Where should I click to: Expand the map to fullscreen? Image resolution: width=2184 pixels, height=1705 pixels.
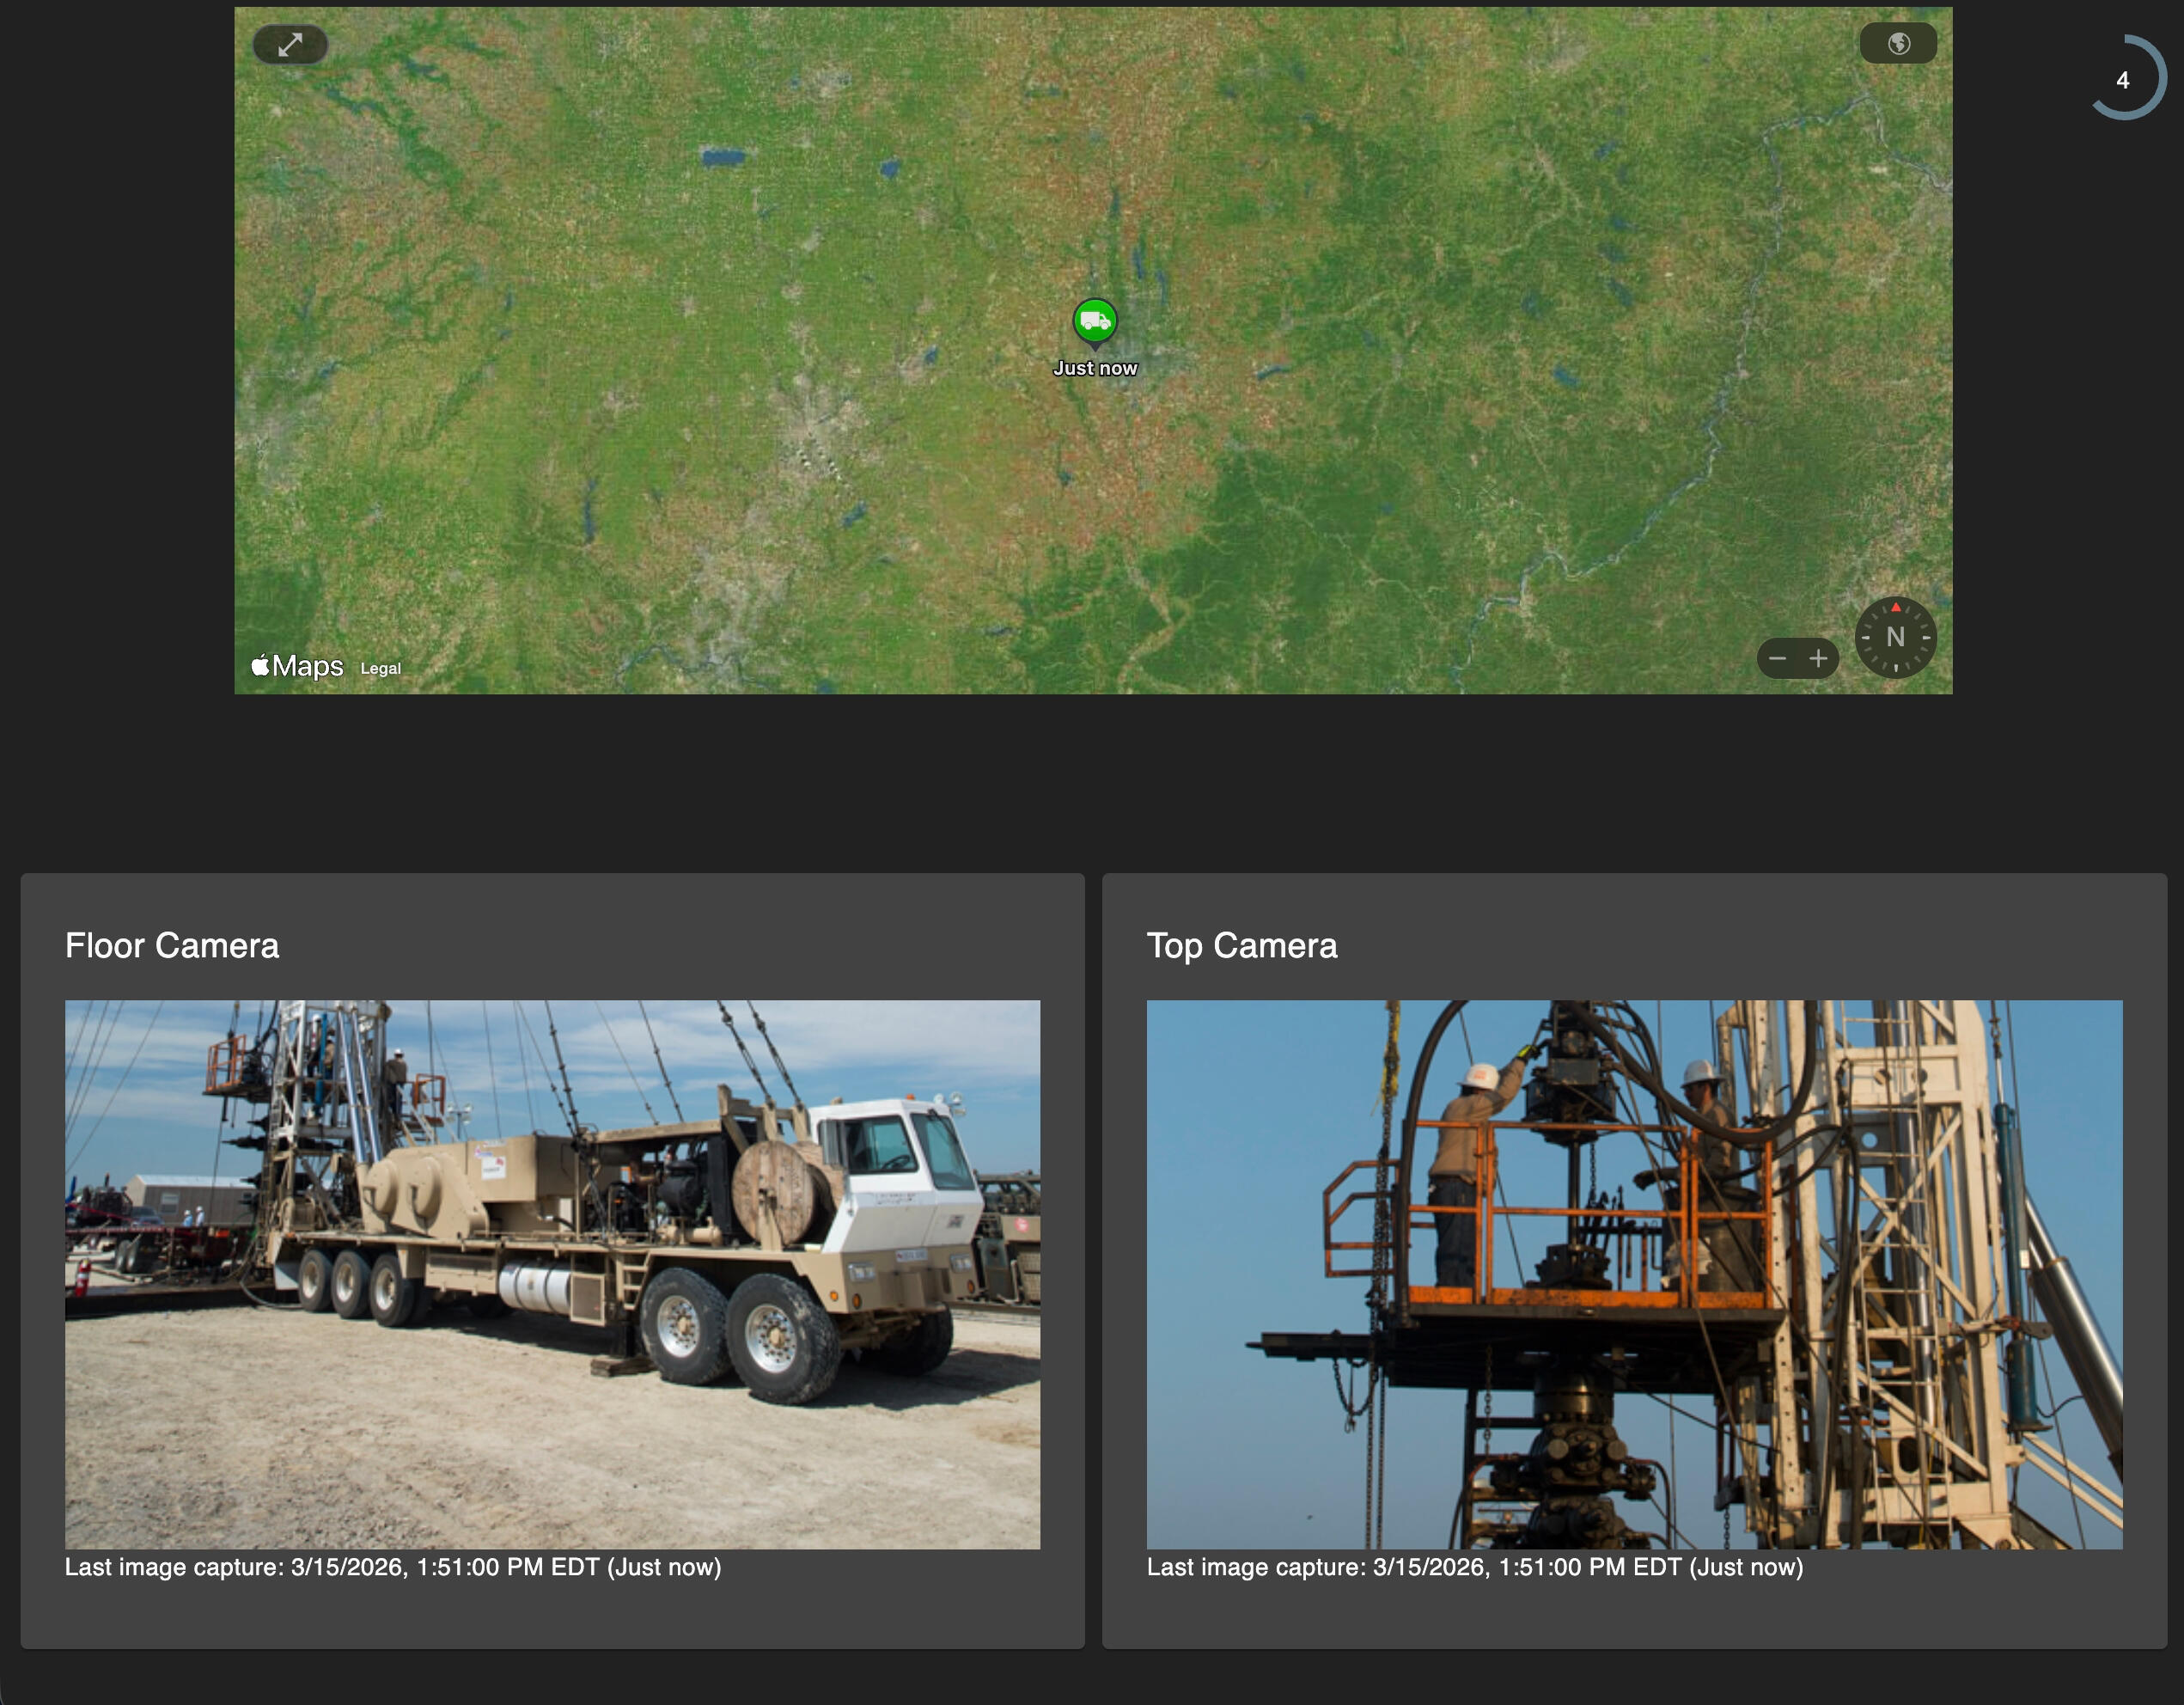point(290,45)
